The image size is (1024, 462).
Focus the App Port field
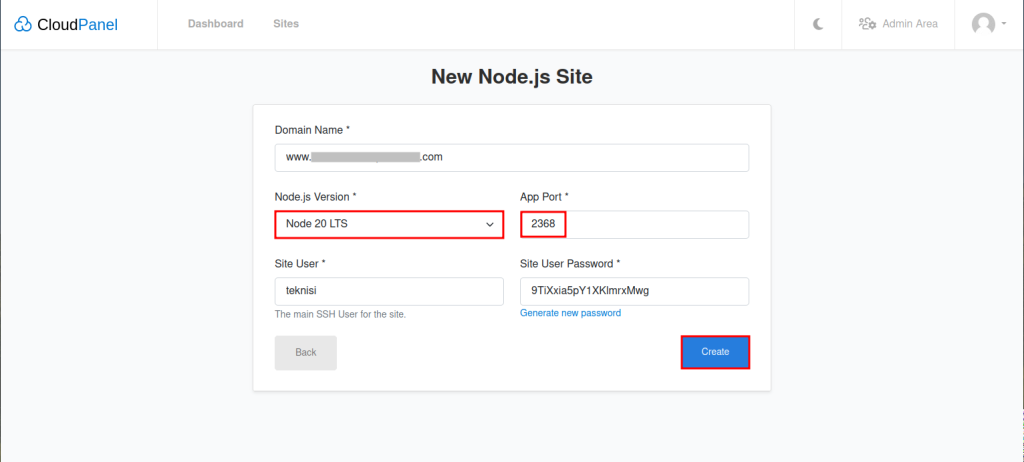pos(634,224)
